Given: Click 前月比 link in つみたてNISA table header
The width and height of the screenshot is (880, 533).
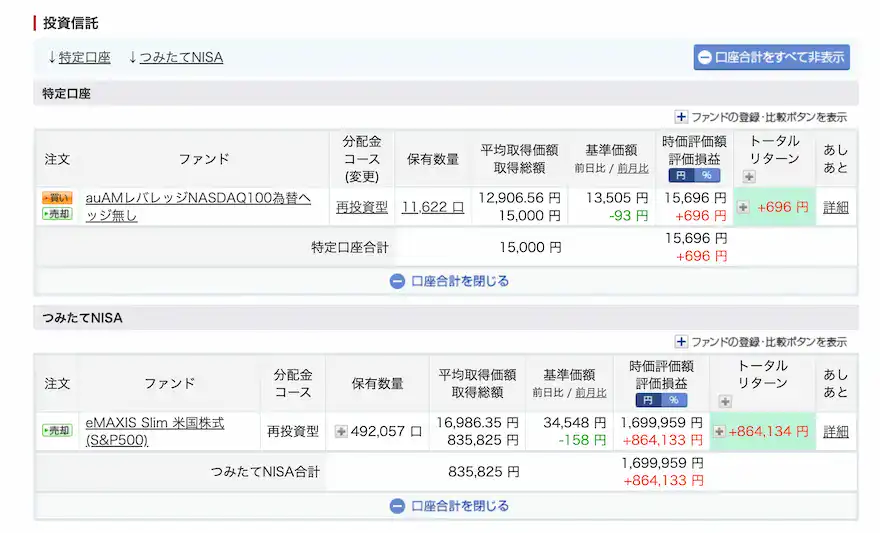Looking at the screenshot, I should [x=590, y=393].
